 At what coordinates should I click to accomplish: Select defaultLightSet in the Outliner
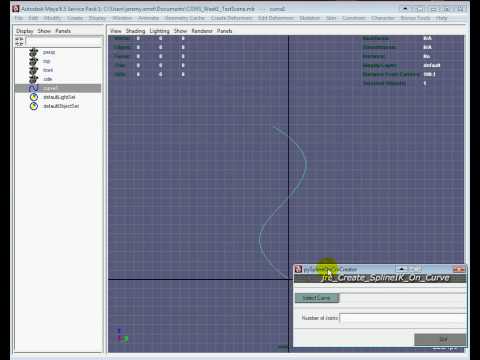[x=59, y=97]
